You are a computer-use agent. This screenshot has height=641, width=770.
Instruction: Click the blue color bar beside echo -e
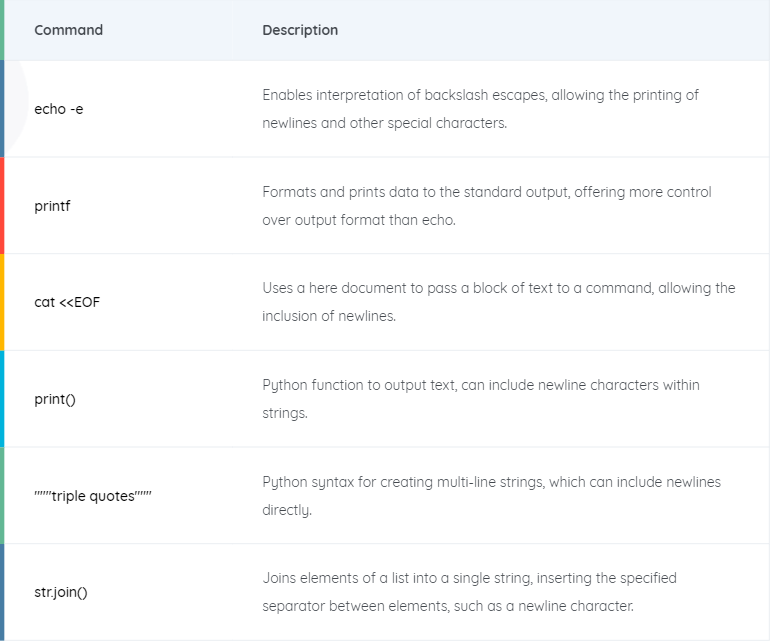click(2, 109)
